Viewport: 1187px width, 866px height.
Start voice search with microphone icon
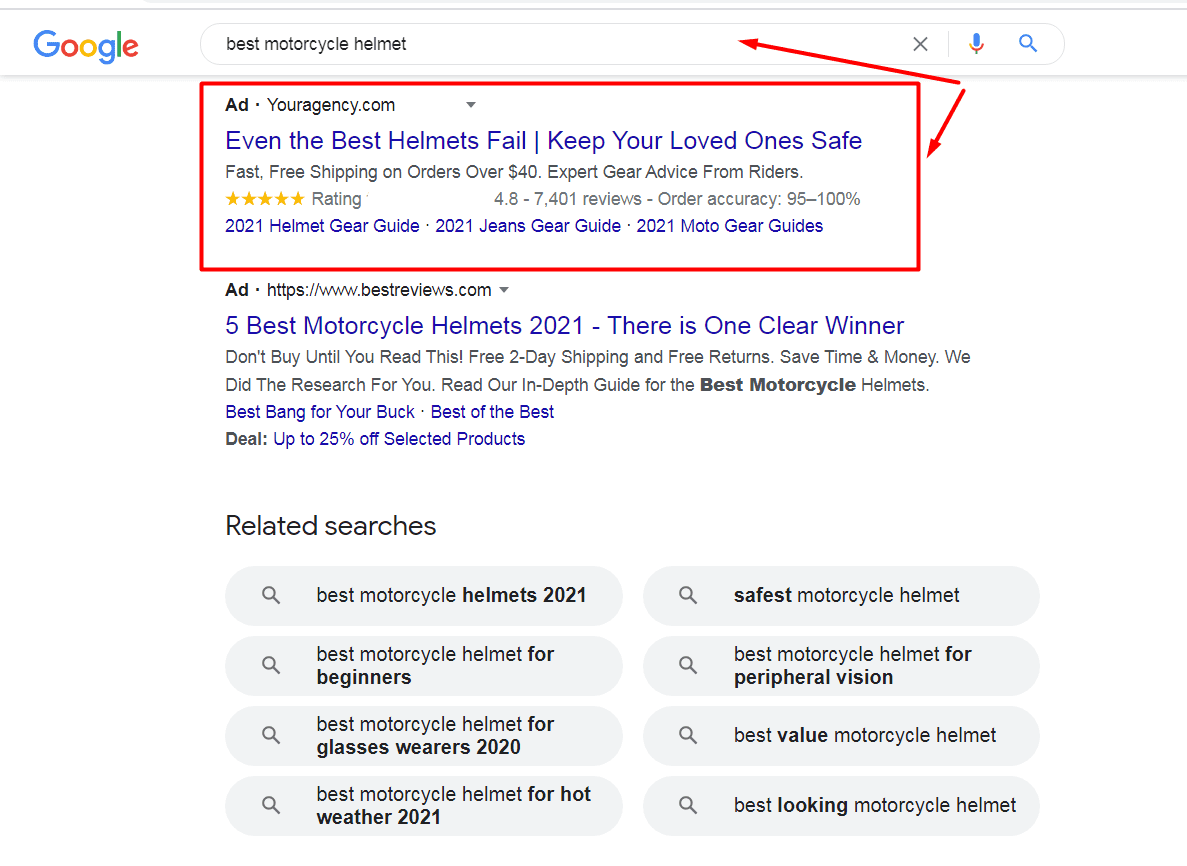(x=977, y=44)
